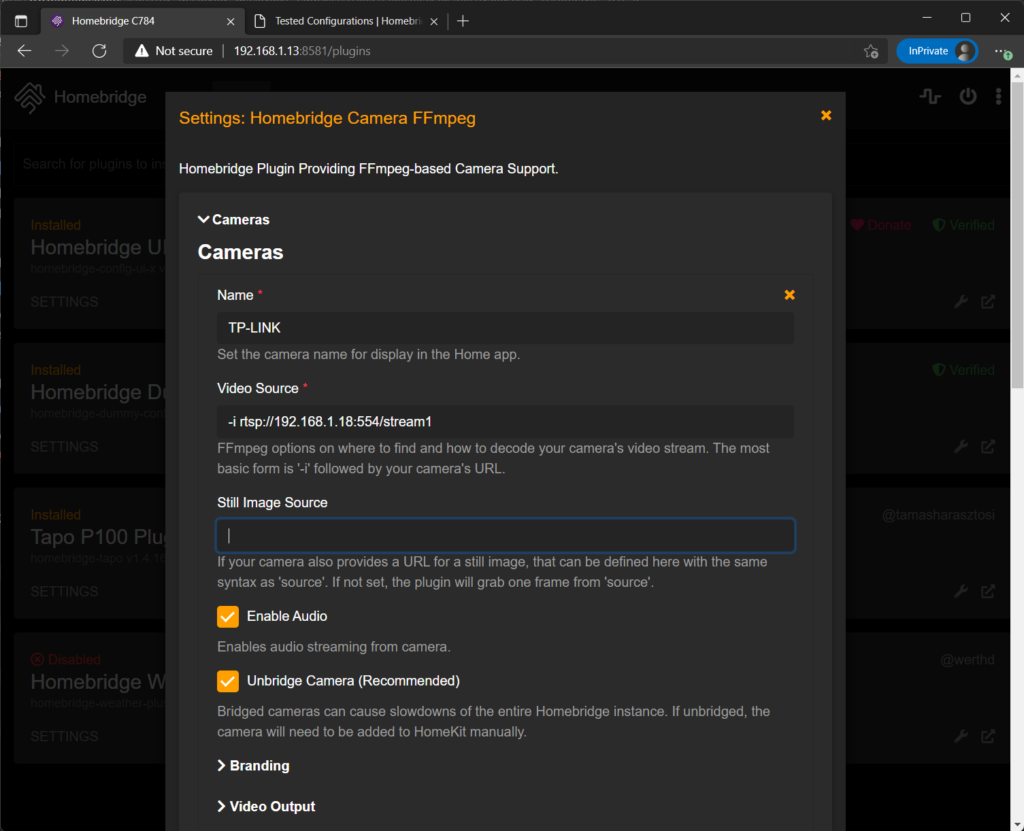
Task: Focus the Still Image Source field
Action: click(505, 536)
